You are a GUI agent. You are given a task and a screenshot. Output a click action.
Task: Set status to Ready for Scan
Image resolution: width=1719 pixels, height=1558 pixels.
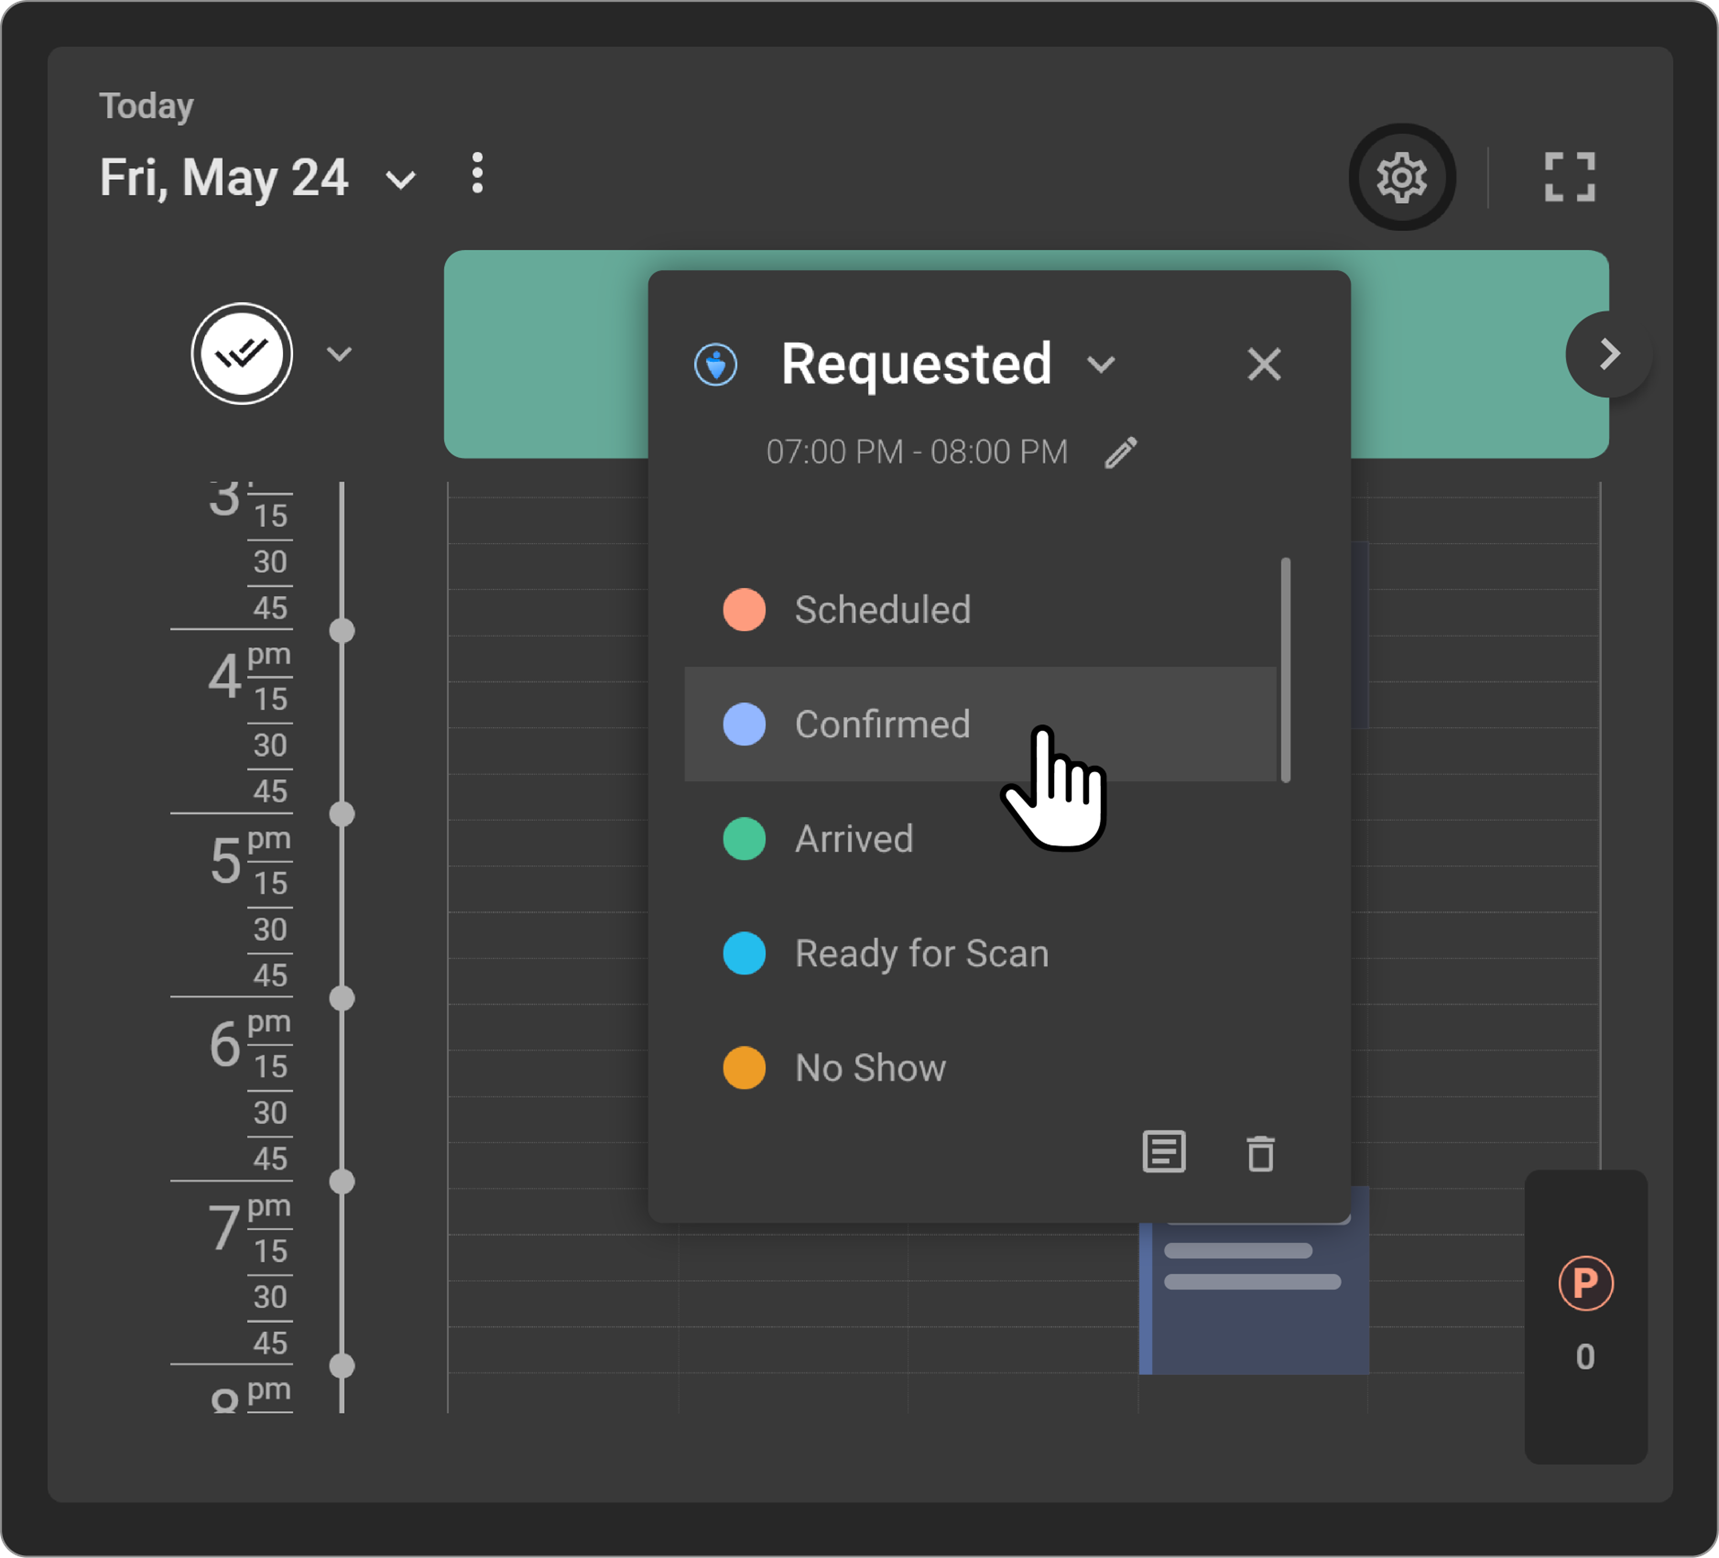pyautogui.click(x=920, y=954)
